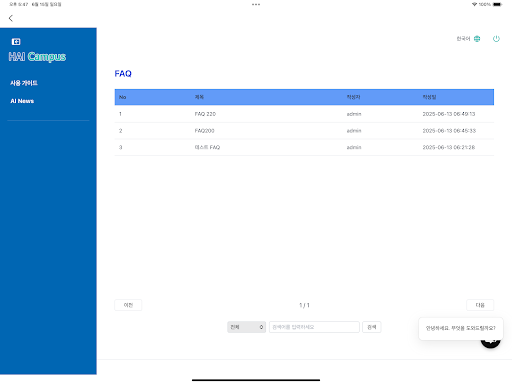Screen dimensions: 512x384
Task: Go to next page with 다음
Action: (480, 305)
